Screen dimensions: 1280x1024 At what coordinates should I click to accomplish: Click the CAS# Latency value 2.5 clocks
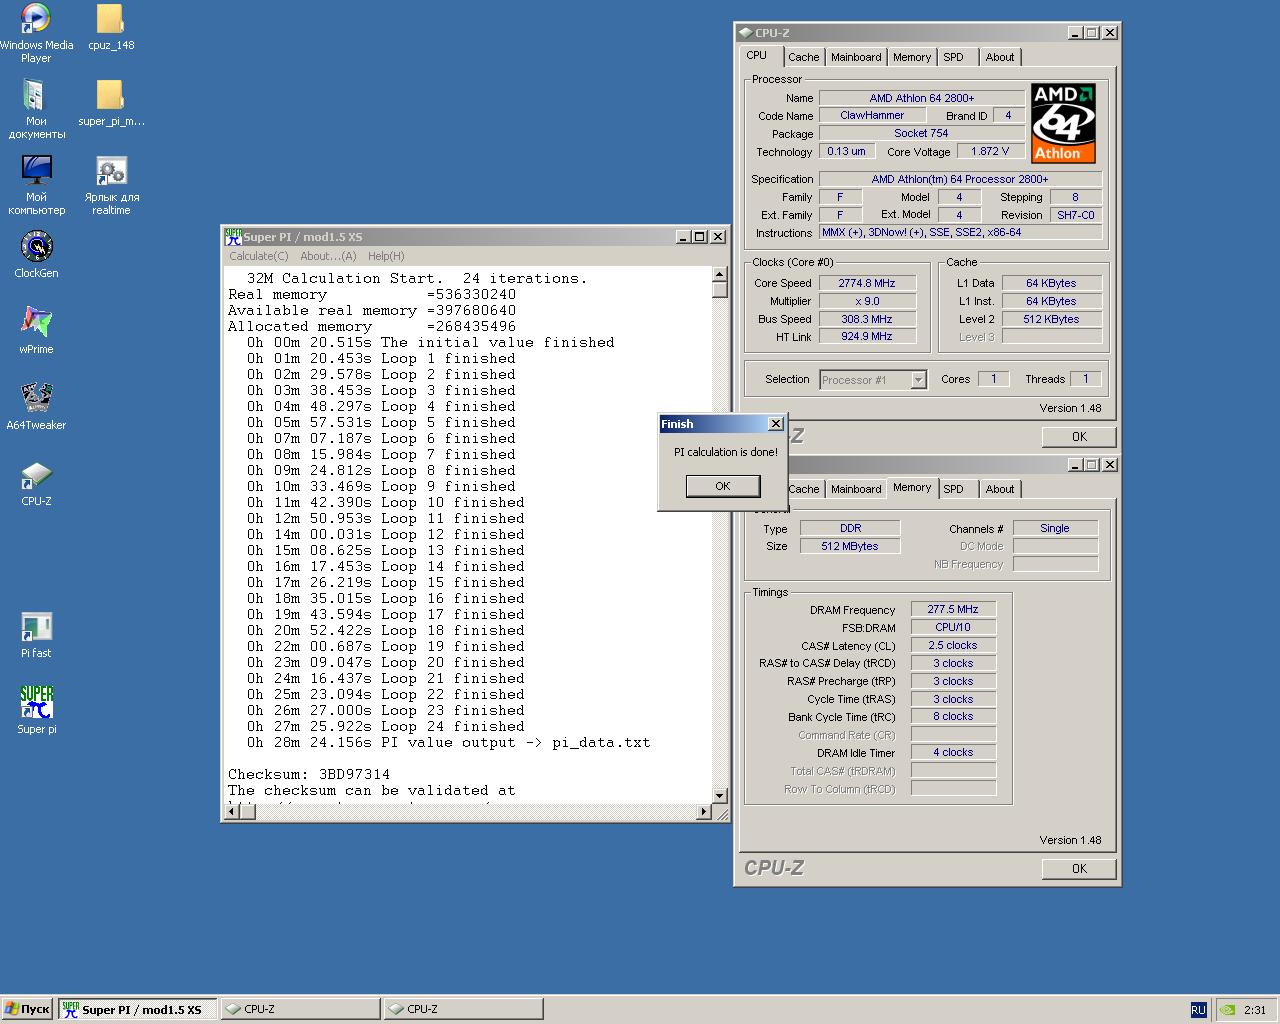(x=953, y=645)
